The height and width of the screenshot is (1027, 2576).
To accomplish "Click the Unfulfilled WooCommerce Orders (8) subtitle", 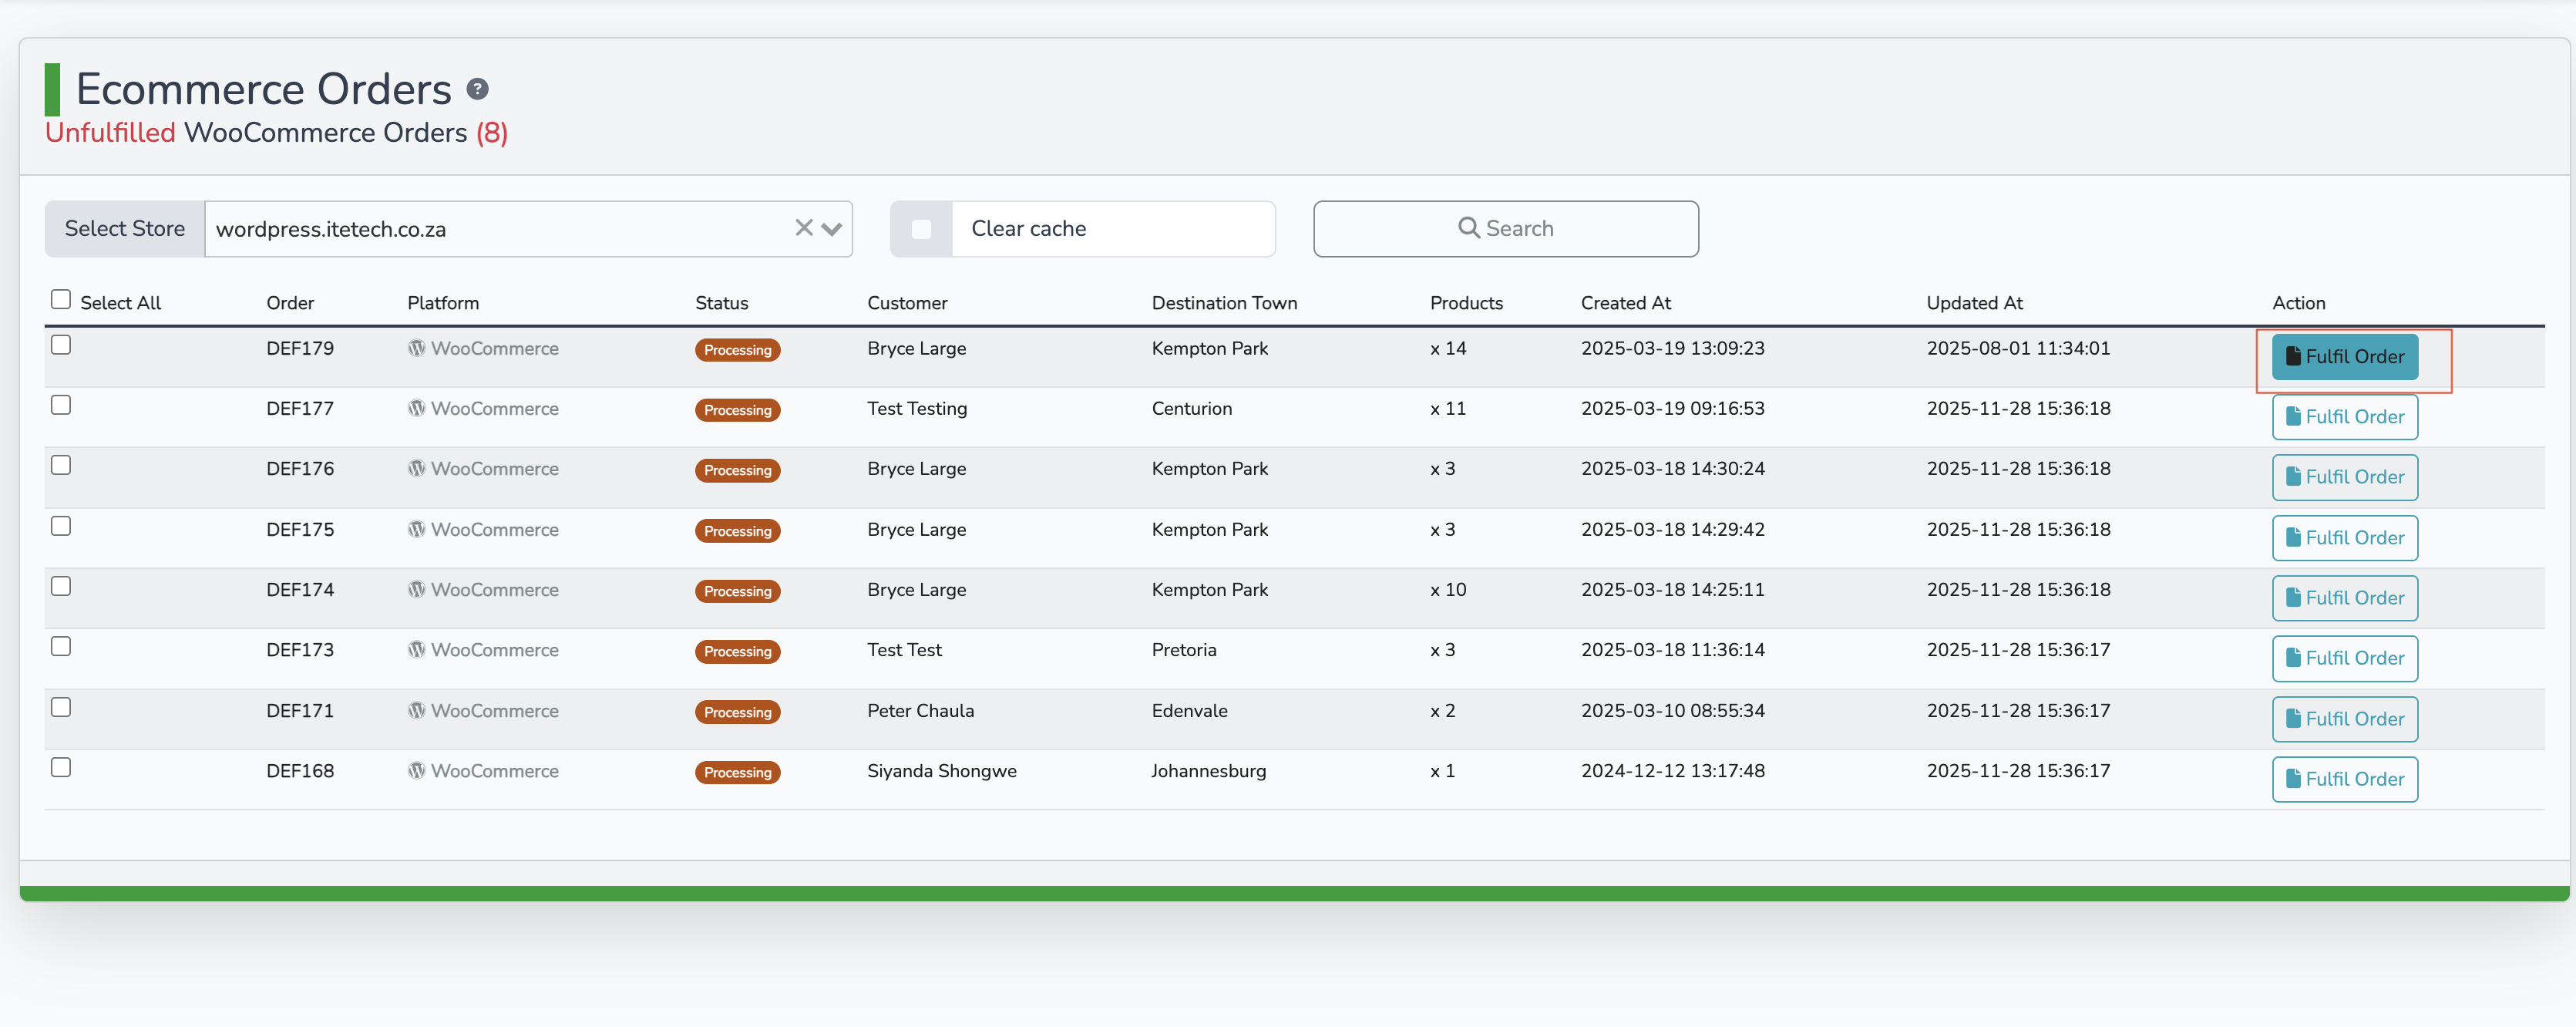I will tap(277, 132).
